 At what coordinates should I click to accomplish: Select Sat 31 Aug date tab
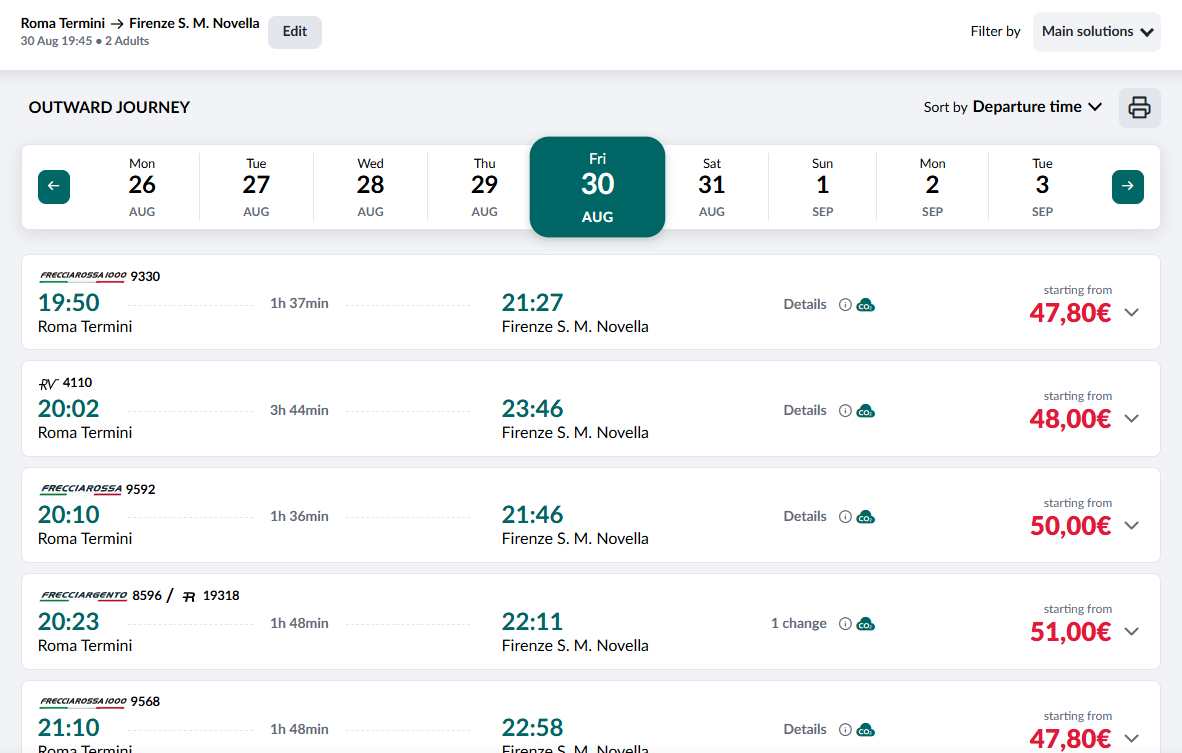pyautogui.click(x=712, y=187)
